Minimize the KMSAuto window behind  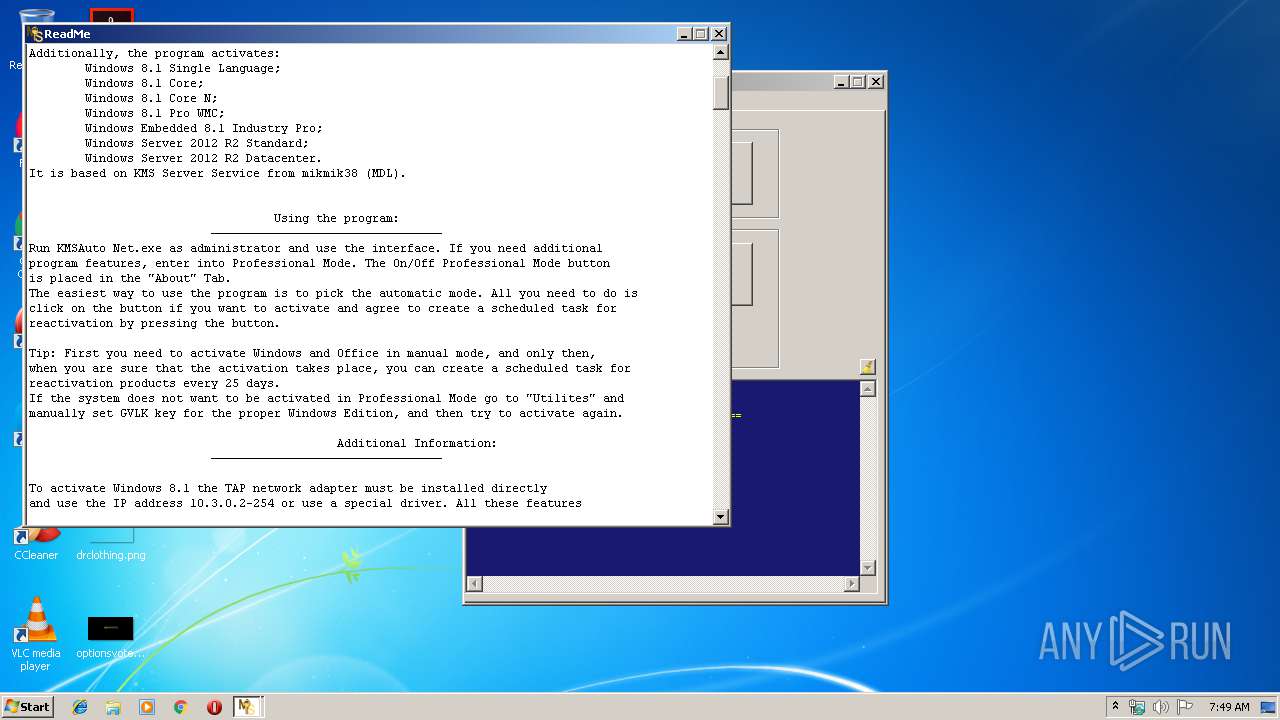tap(842, 82)
